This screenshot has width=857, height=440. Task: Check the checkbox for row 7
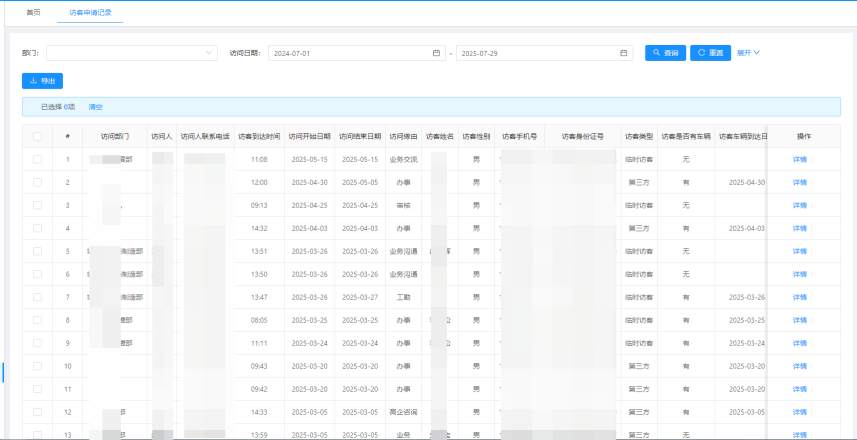[x=37, y=297]
